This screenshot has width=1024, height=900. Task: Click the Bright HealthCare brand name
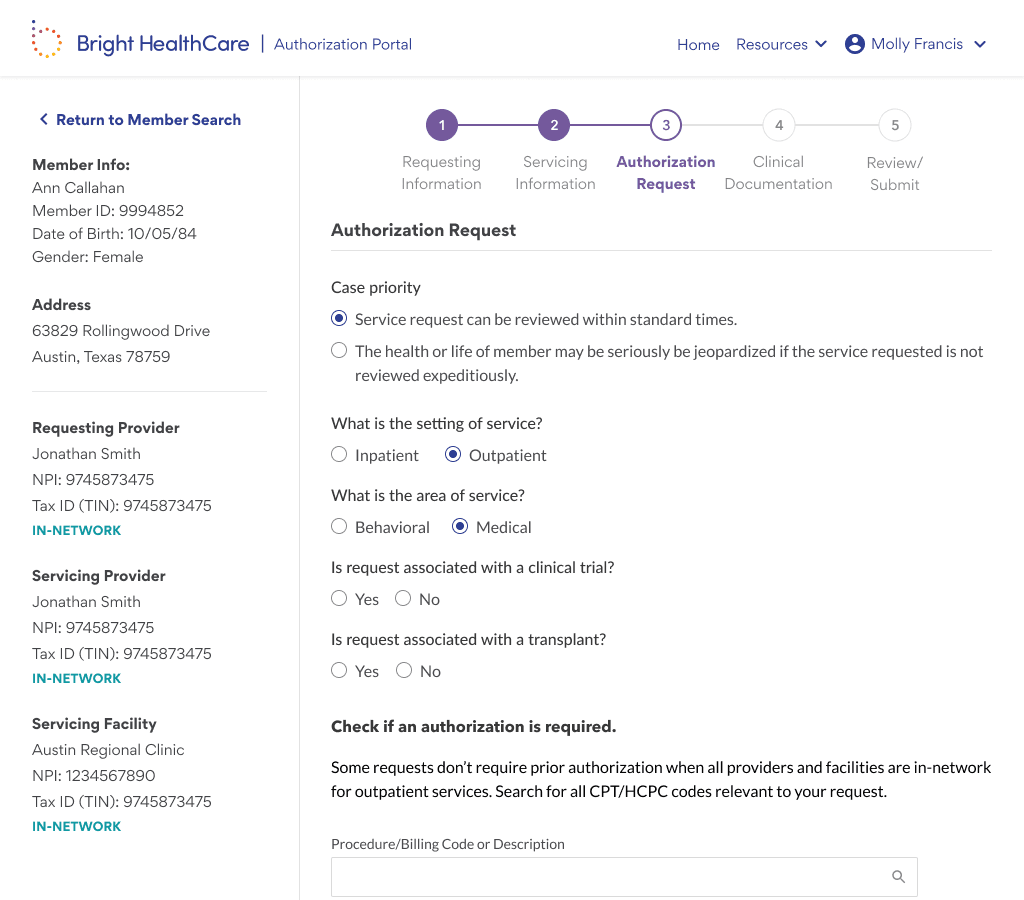tap(163, 44)
